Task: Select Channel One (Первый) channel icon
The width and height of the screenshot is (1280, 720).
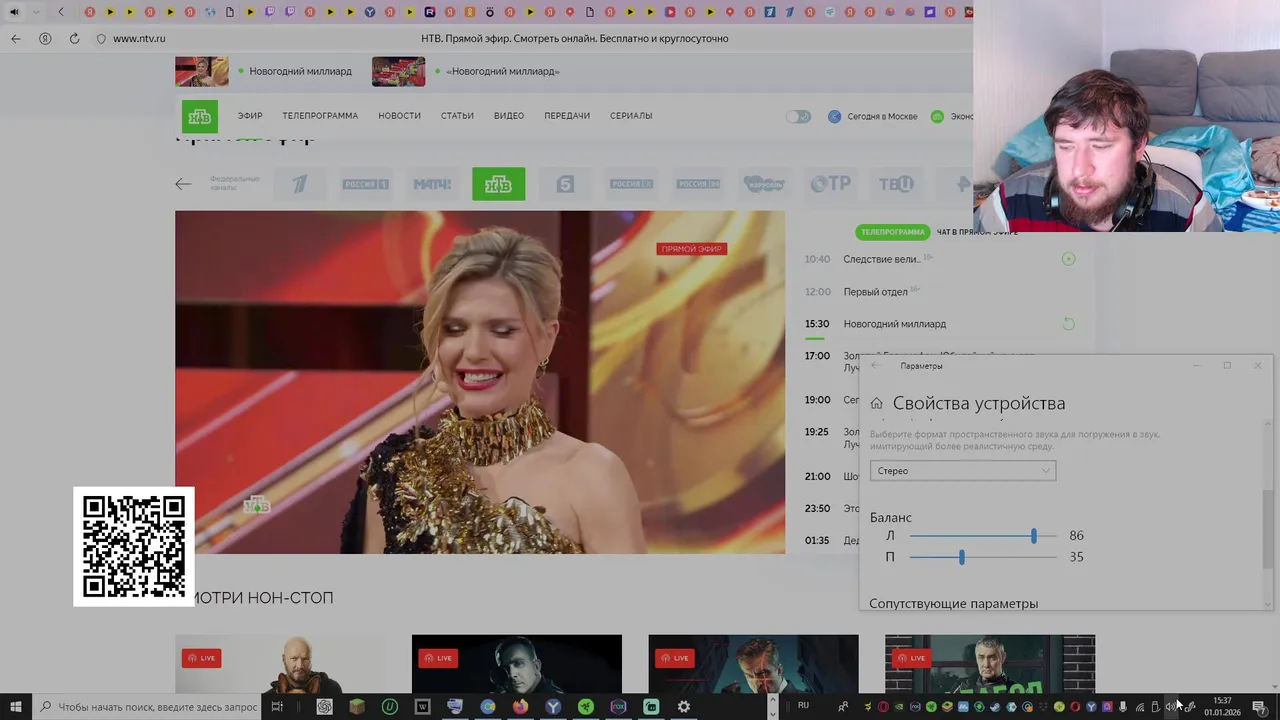Action: (x=300, y=184)
